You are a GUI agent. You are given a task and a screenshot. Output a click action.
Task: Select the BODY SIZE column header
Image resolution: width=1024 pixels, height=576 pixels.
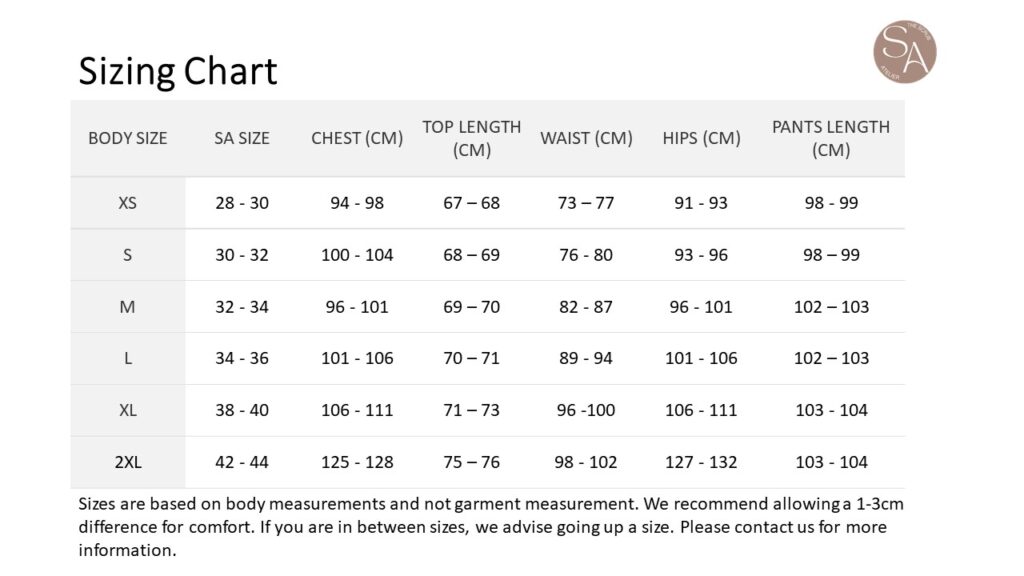128,138
